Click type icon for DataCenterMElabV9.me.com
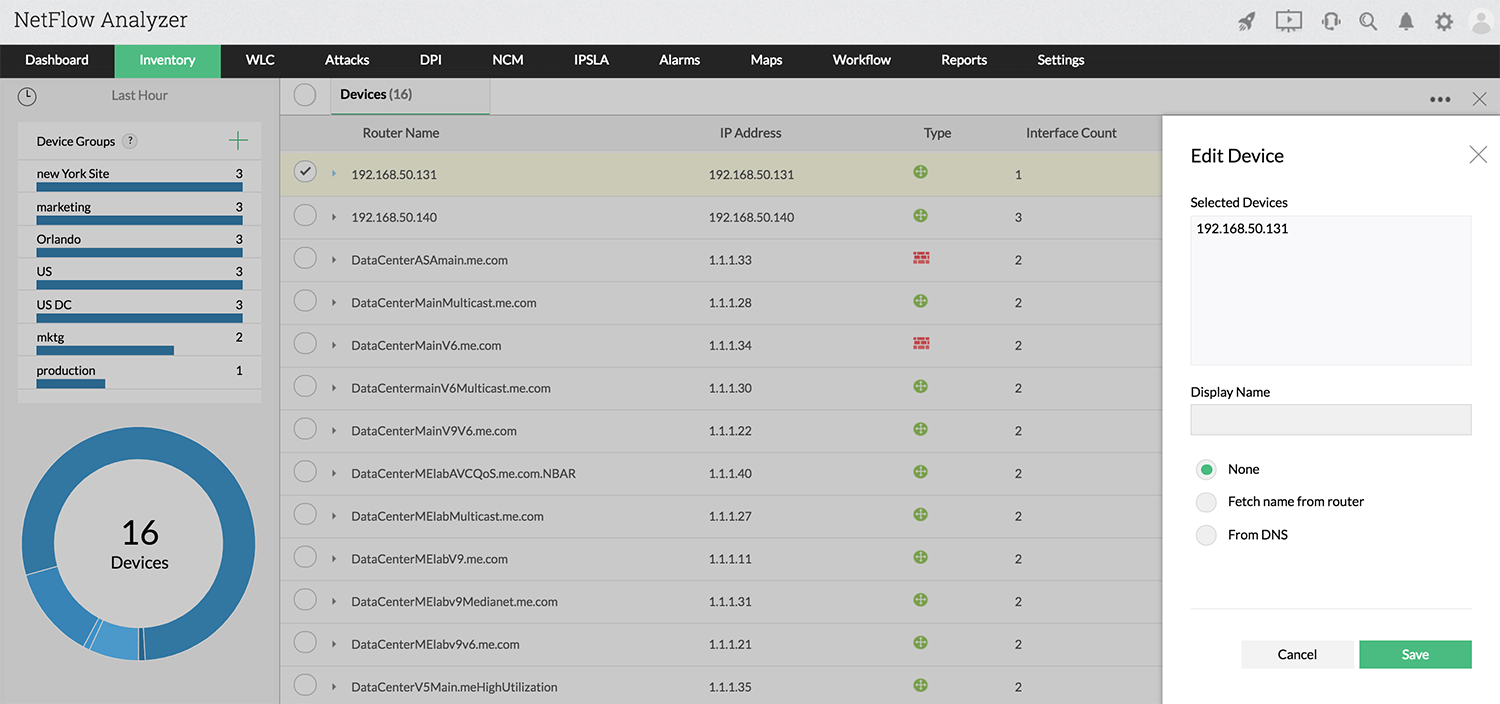The height and width of the screenshot is (704, 1500). pyautogui.click(x=921, y=557)
